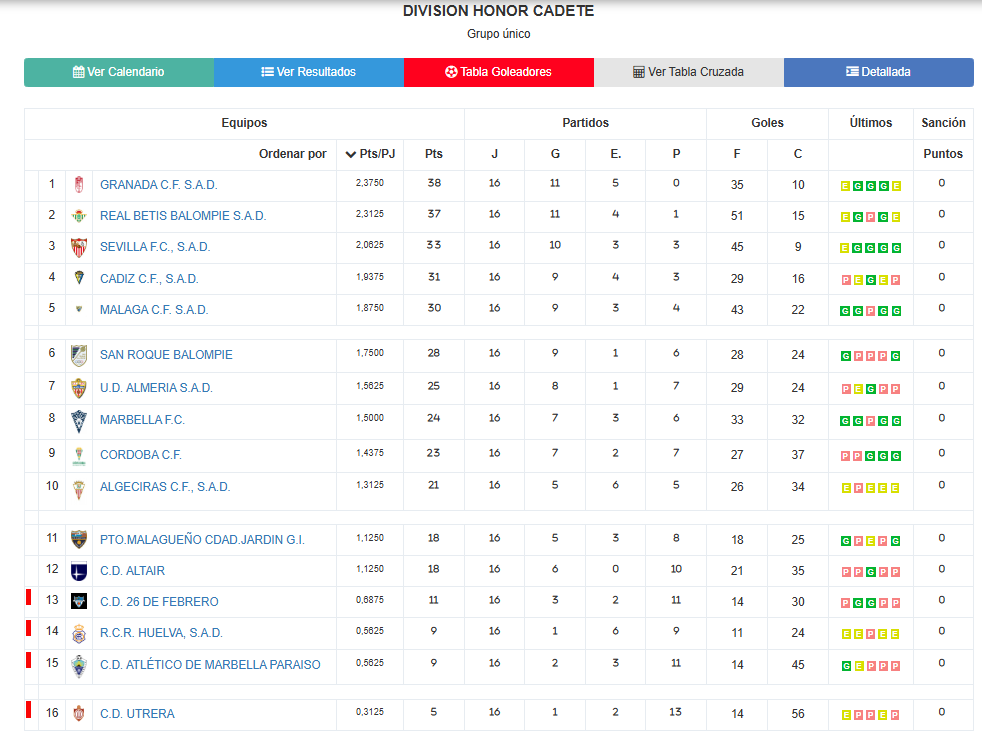
Task: Open CORDOBA C.F. team link
Action: 141,455
